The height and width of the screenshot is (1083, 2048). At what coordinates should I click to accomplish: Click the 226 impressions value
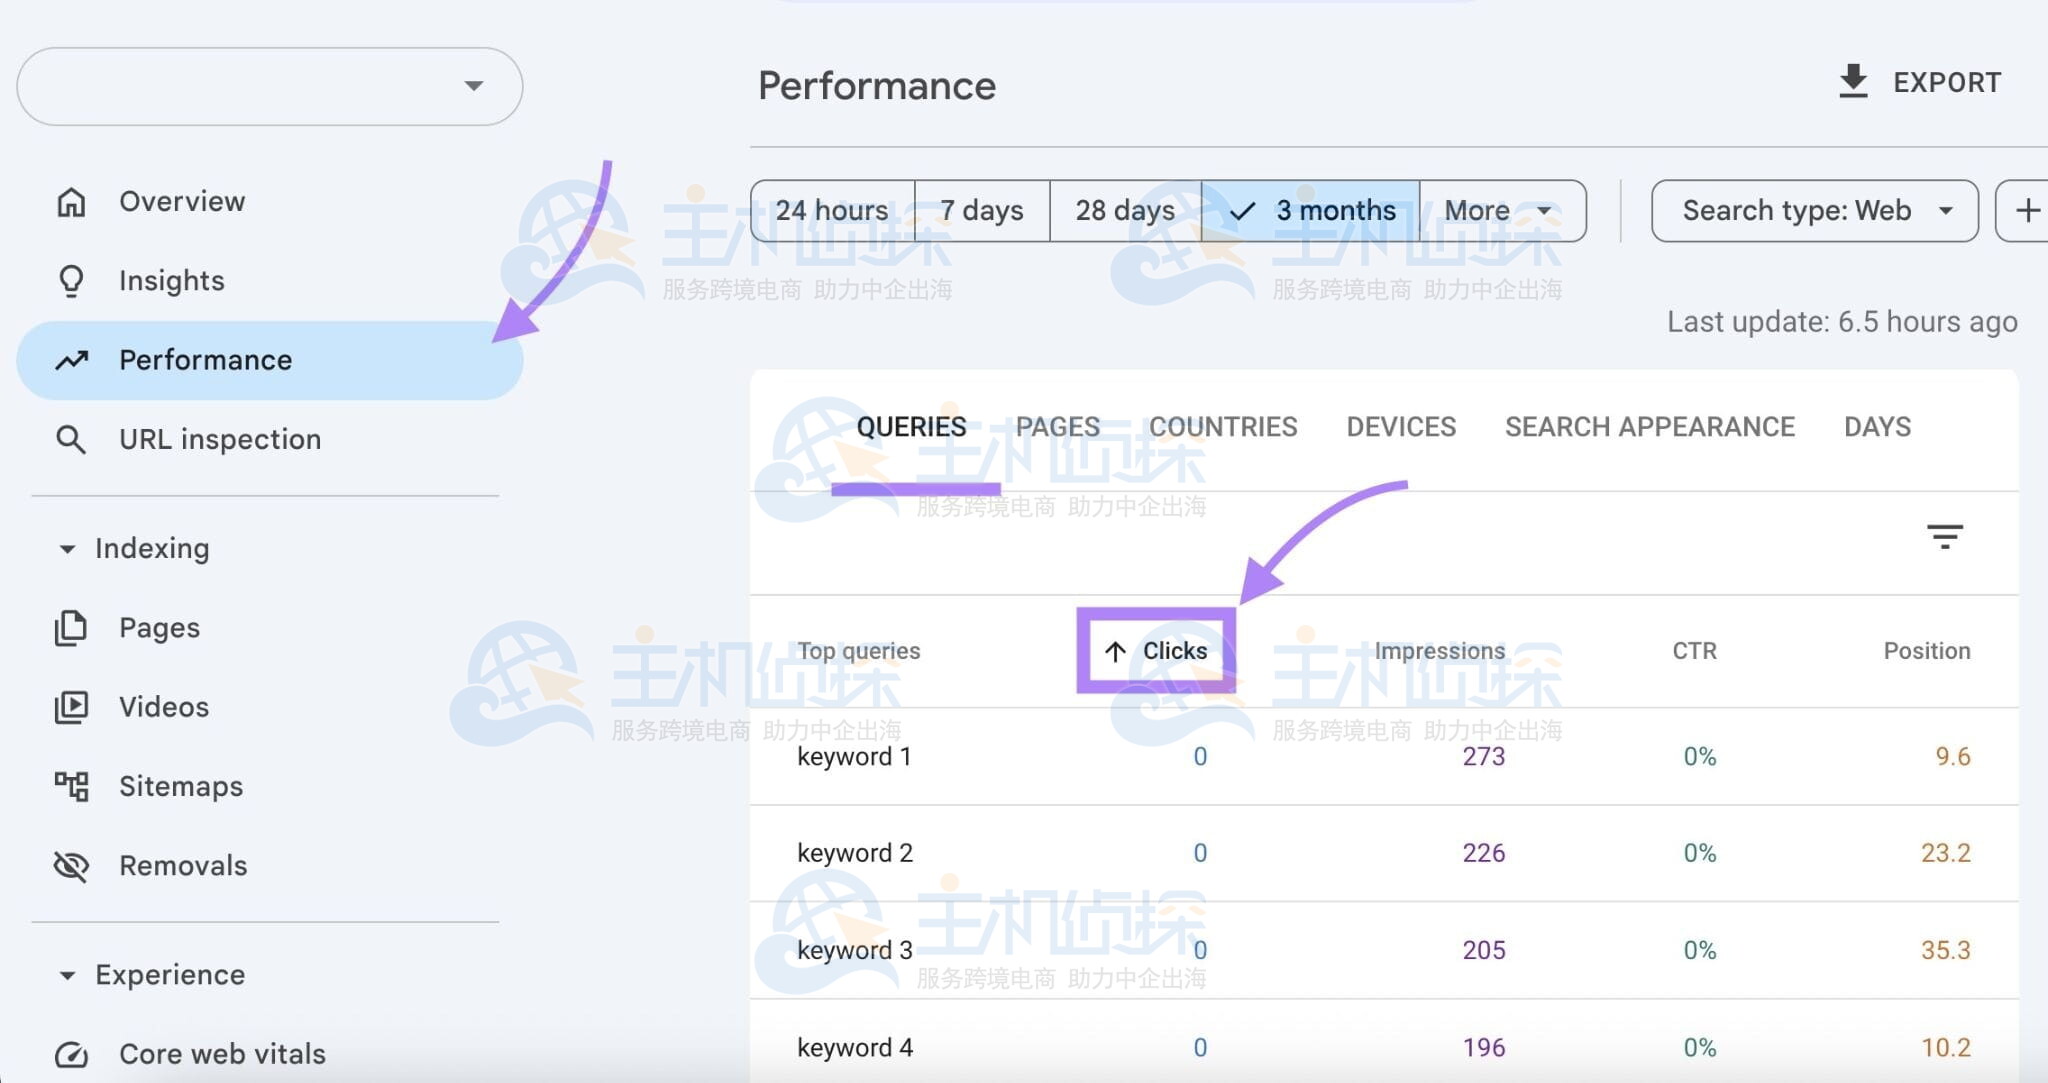pyautogui.click(x=1484, y=854)
